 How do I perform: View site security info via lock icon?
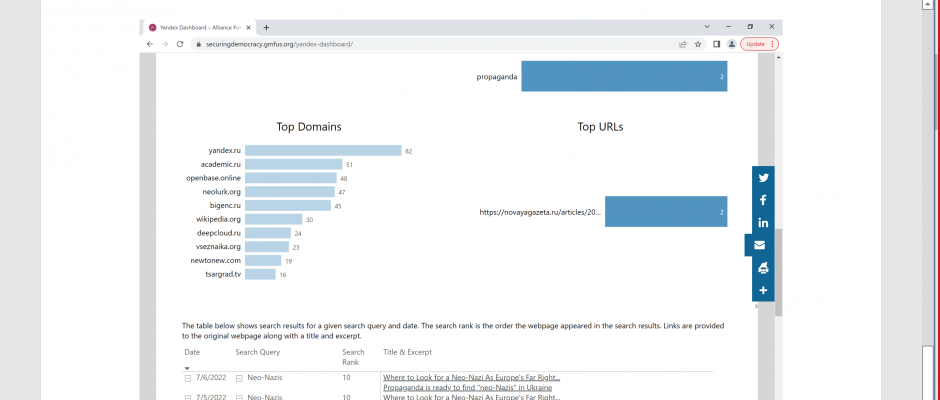pos(198,44)
